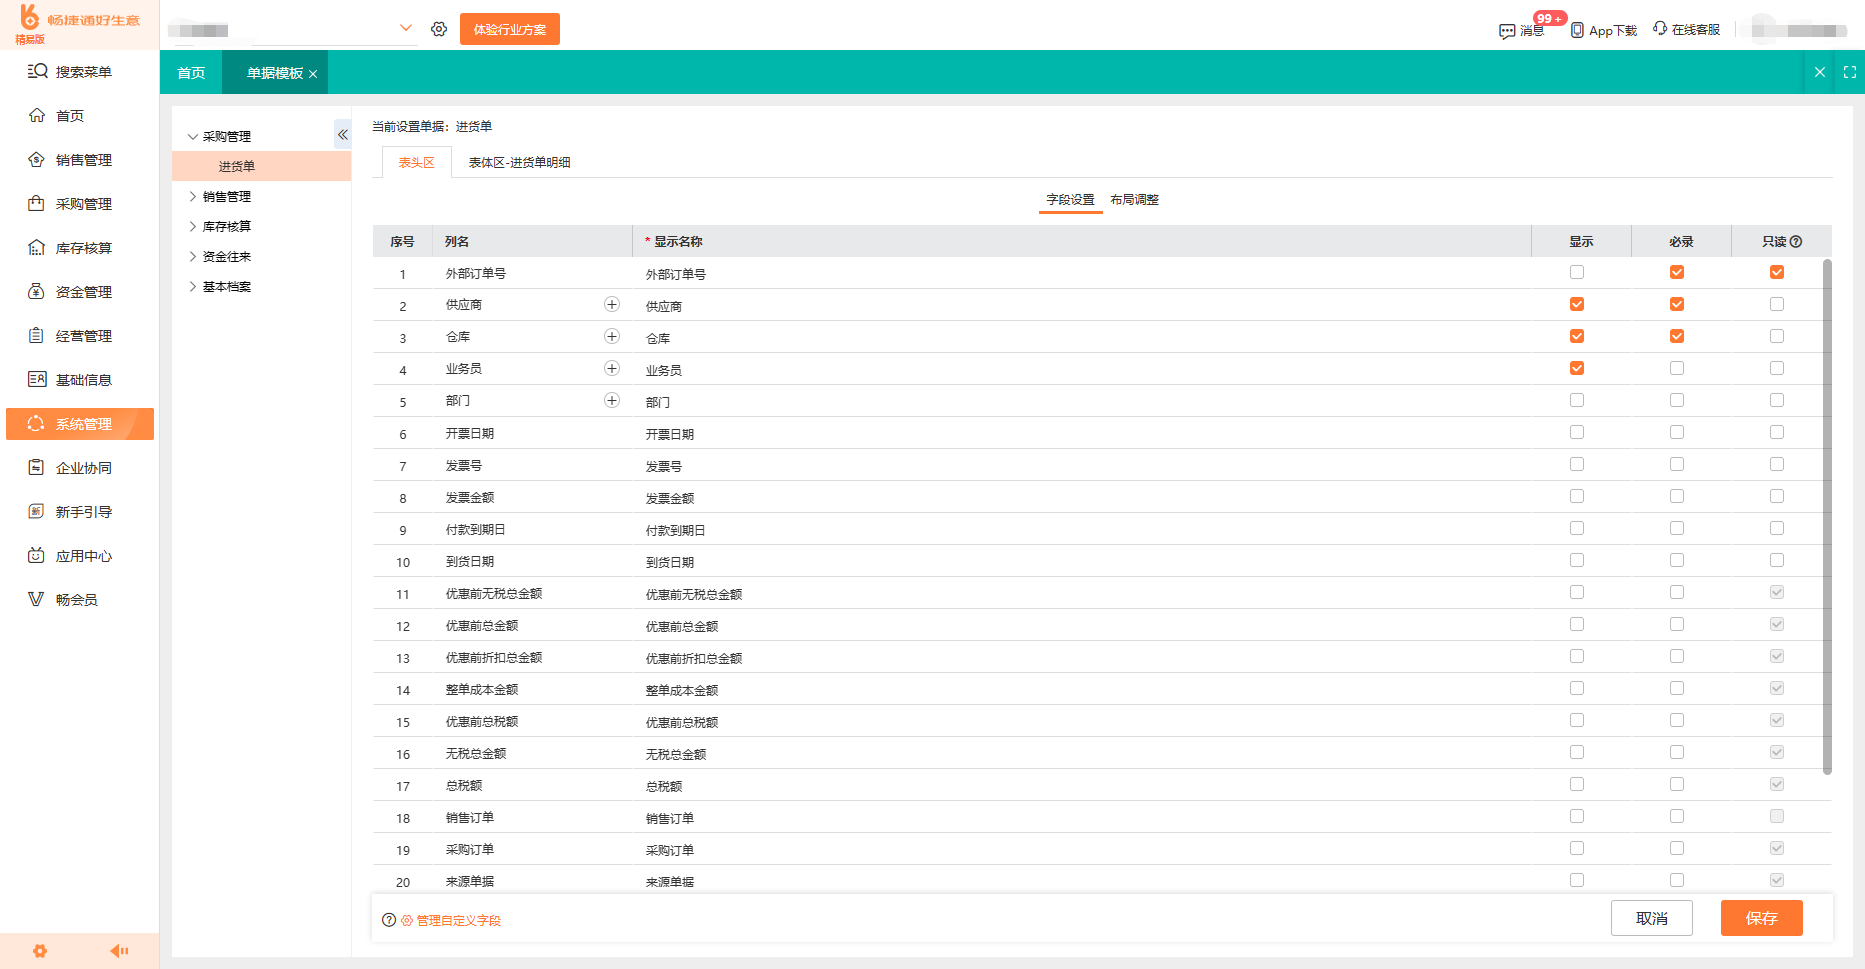Edit display name field for 到货日期
The image size is (1865, 969).
[1082, 562]
